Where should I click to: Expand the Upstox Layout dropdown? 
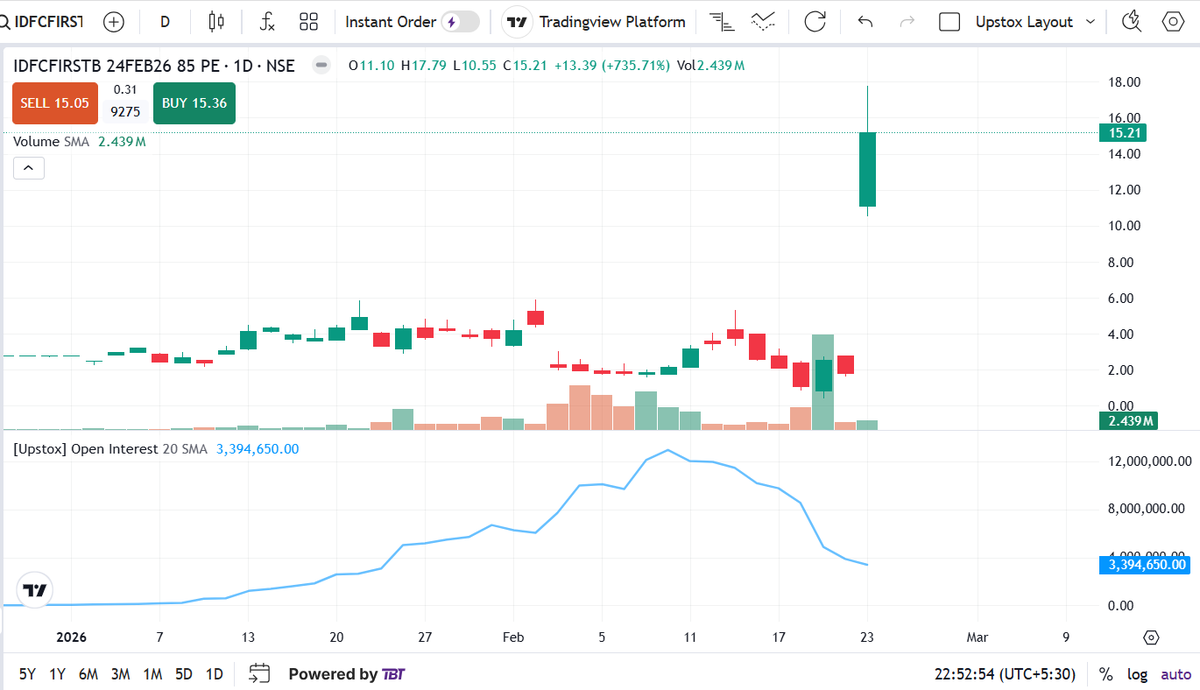pos(1035,21)
